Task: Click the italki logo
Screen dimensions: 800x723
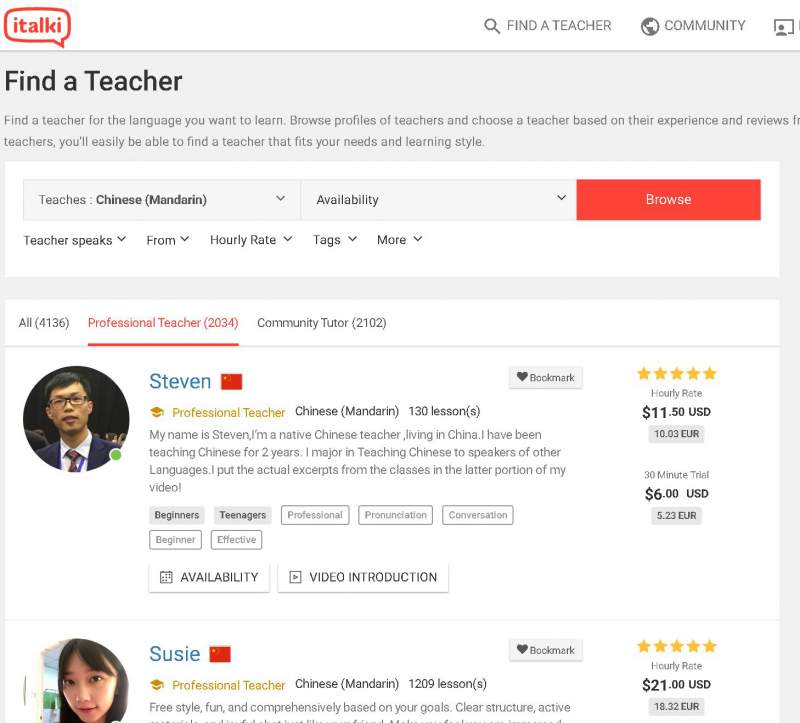Action: [x=37, y=27]
